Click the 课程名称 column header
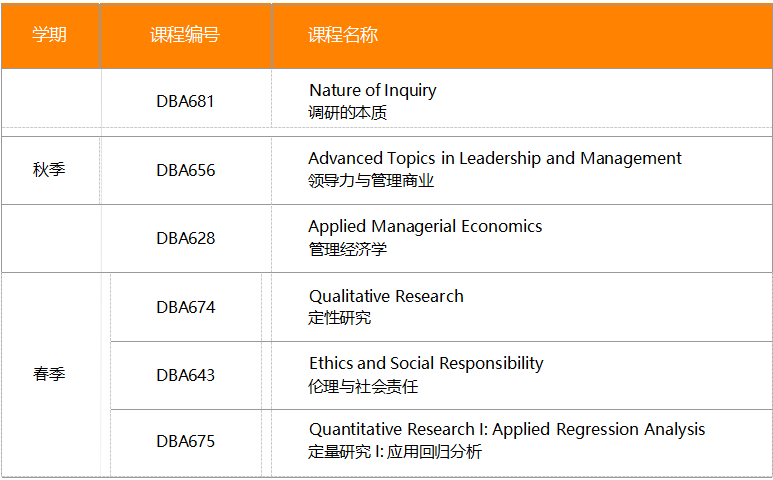773x480 pixels. (343, 35)
